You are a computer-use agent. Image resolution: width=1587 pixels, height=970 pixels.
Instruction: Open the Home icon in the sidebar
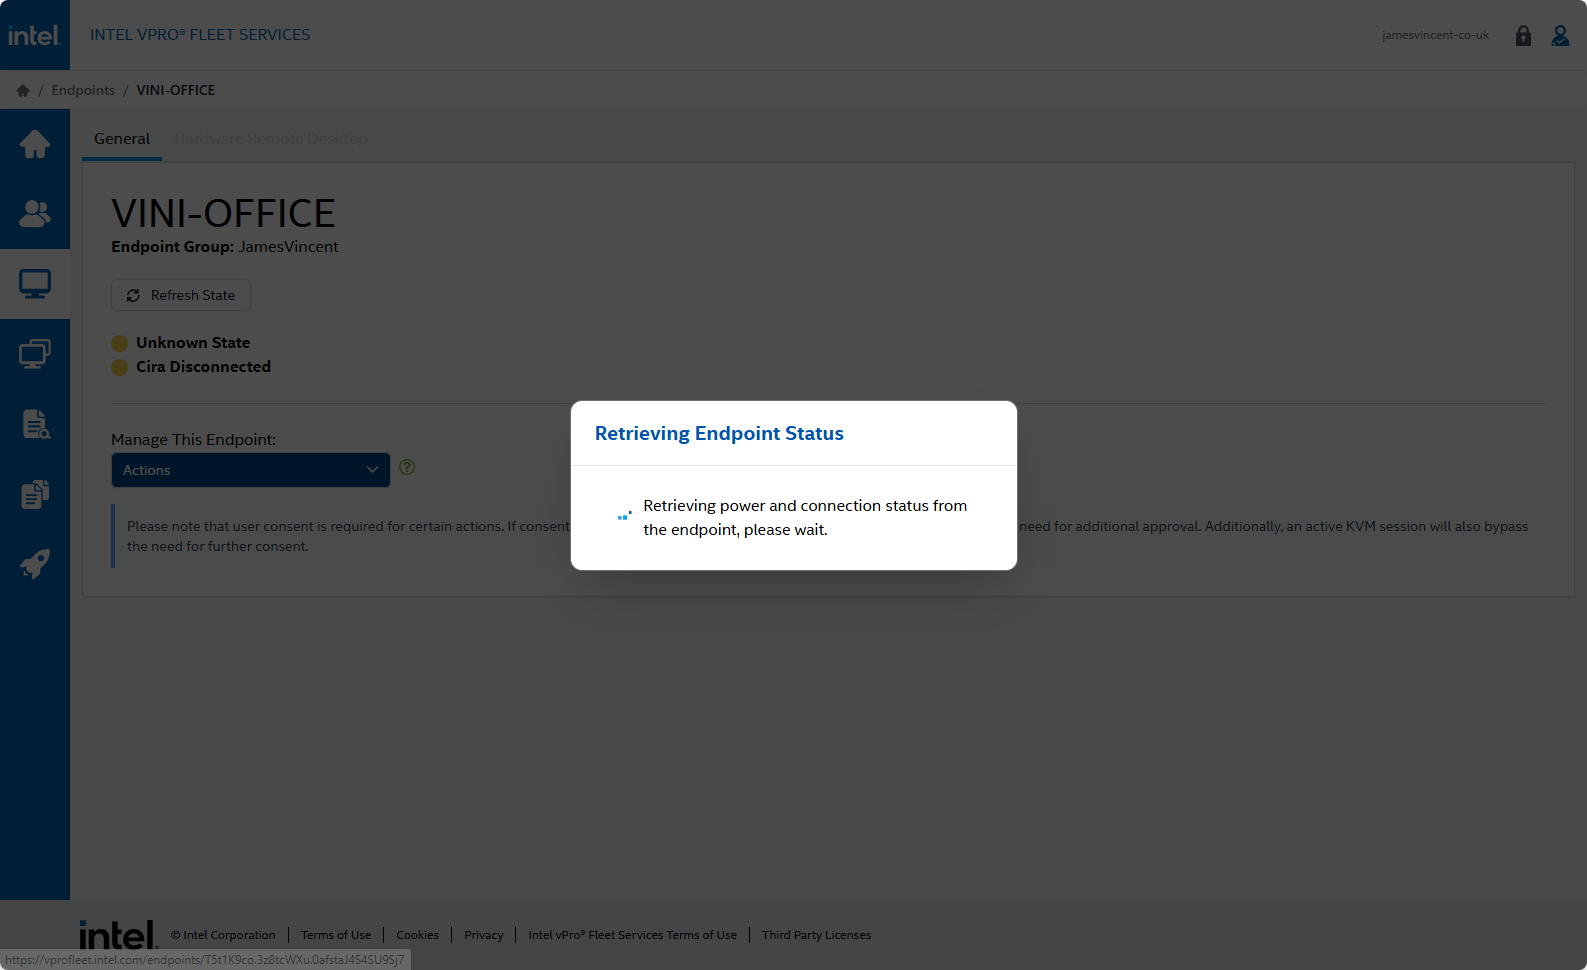point(35,144)
